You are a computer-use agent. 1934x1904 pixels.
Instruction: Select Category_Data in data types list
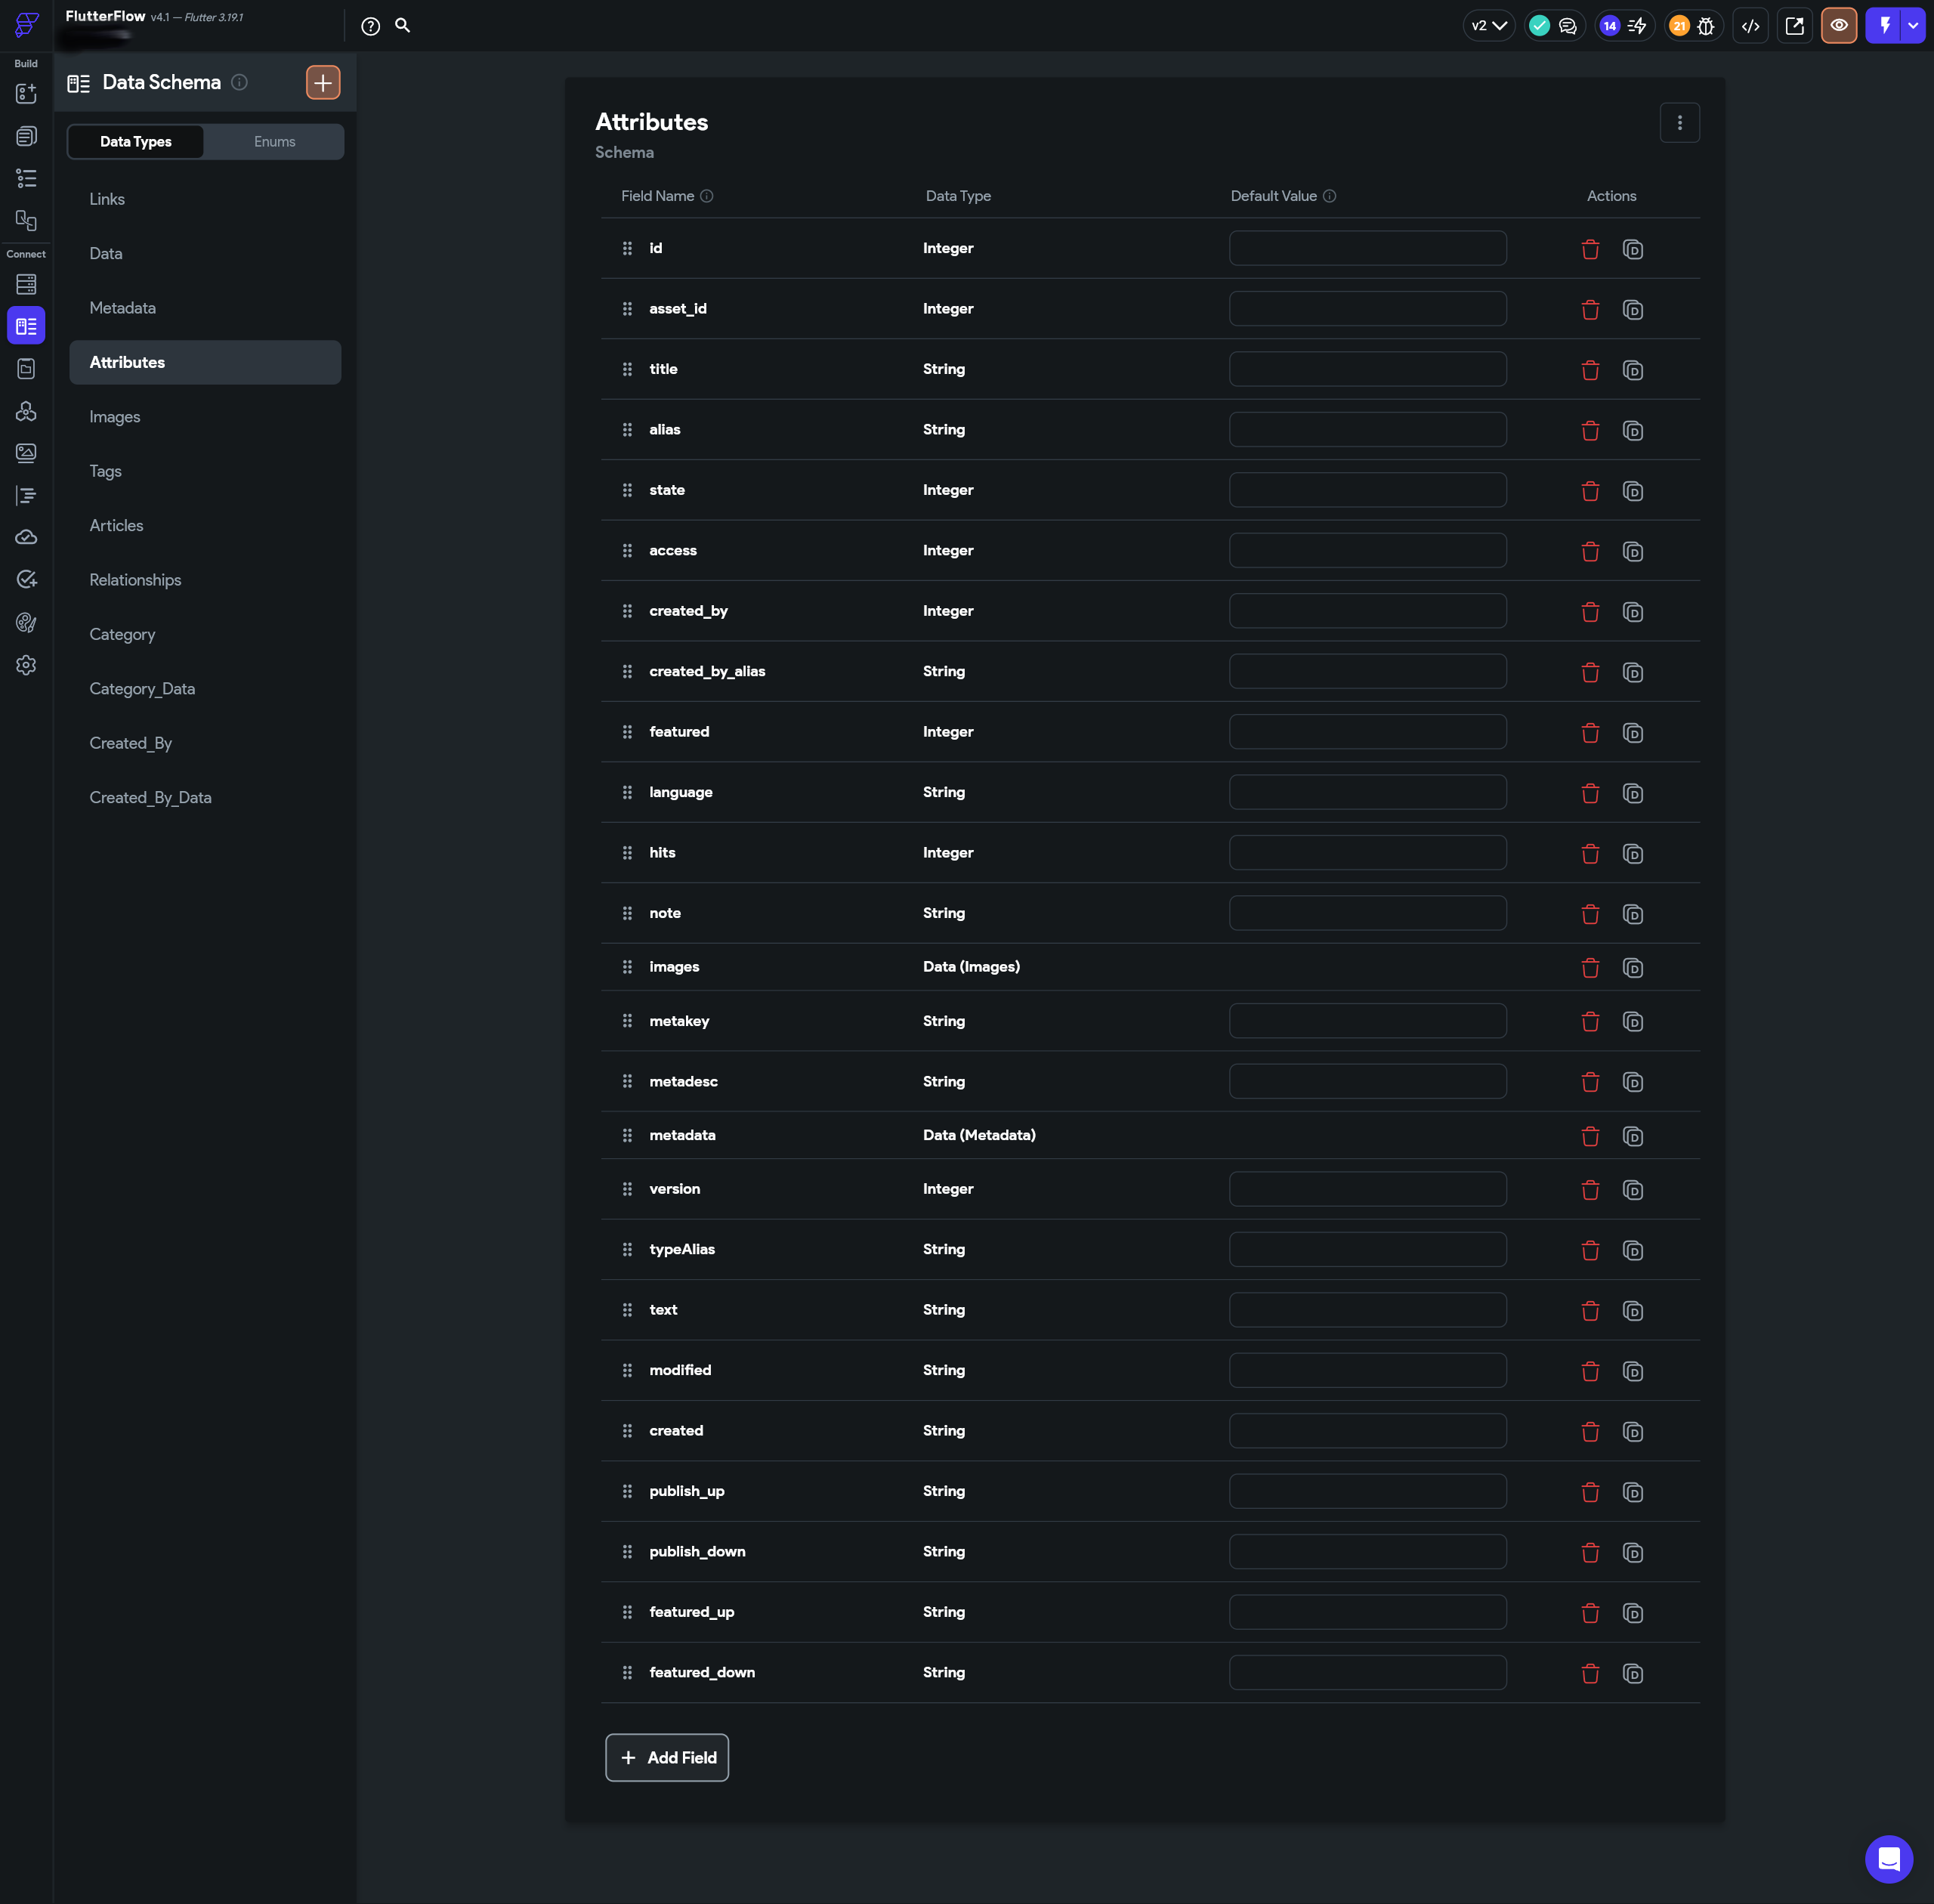point(142,689)
